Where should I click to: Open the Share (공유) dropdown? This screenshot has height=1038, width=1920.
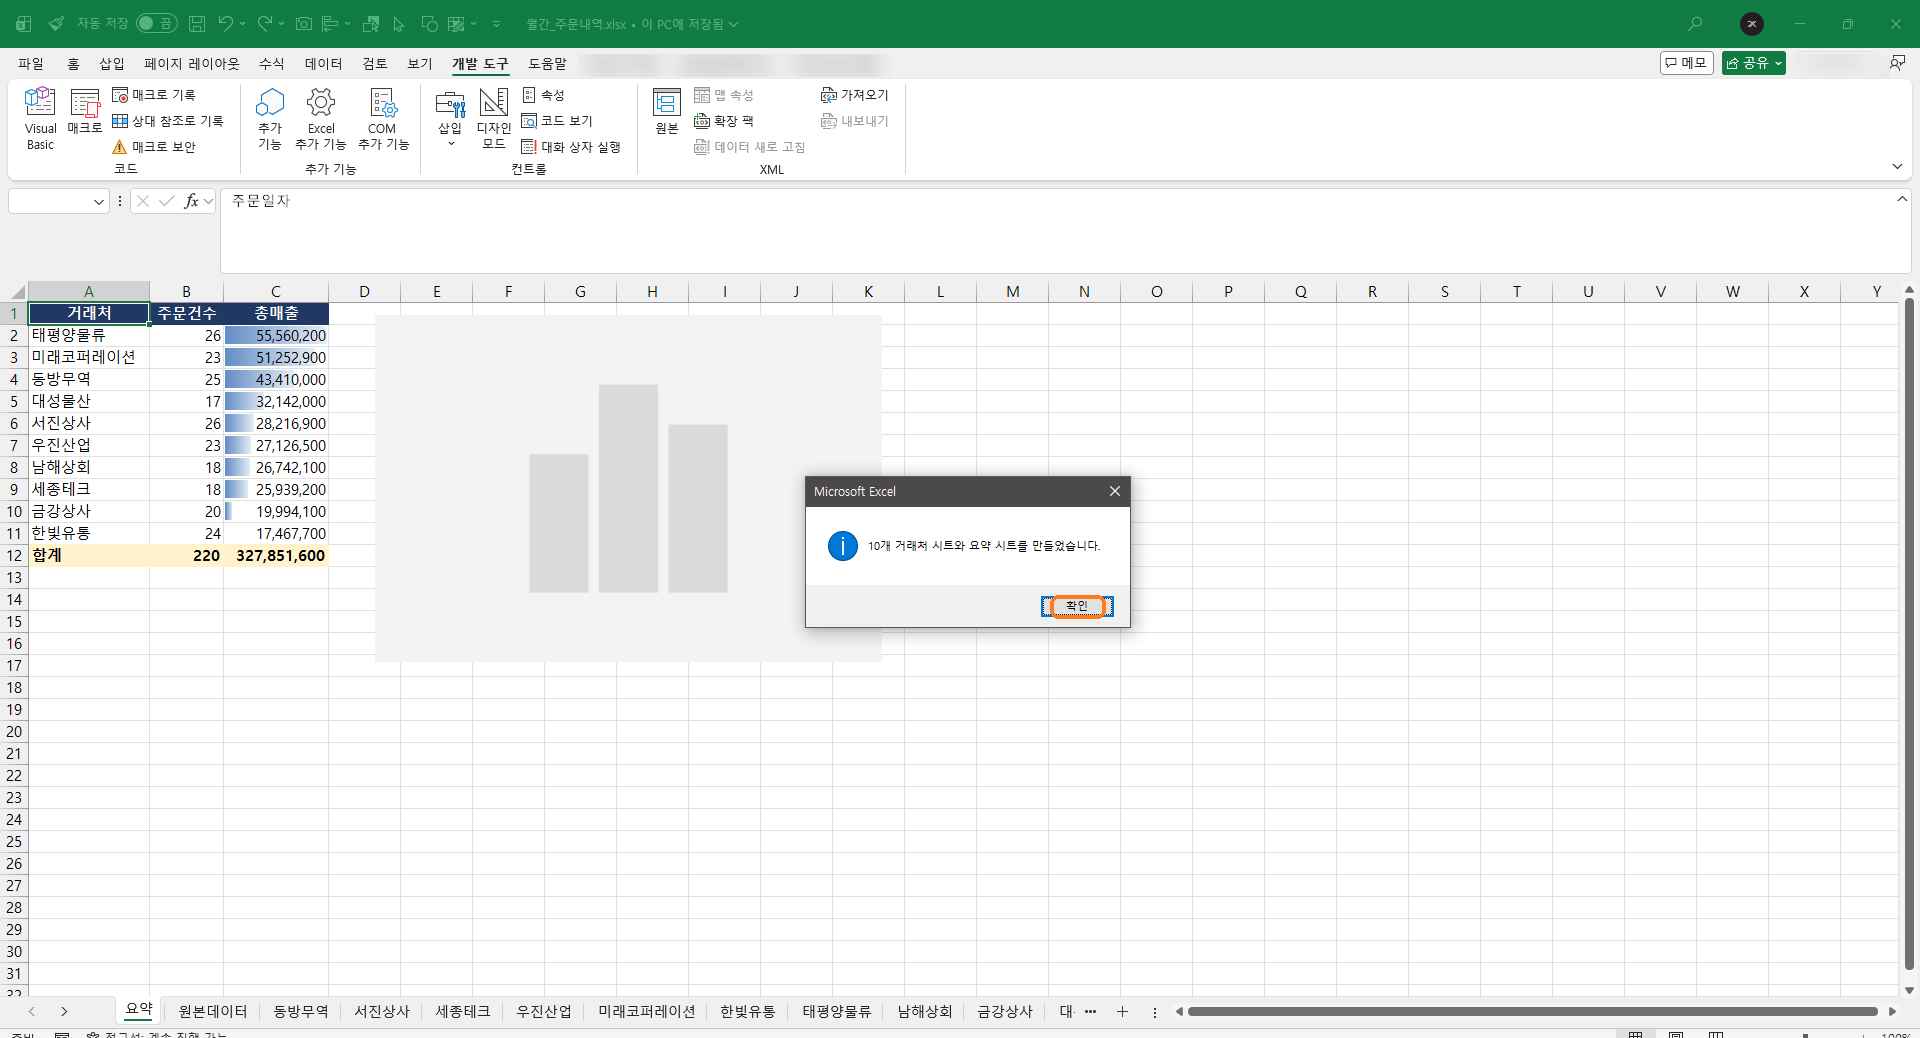(x=1754, y=63)
